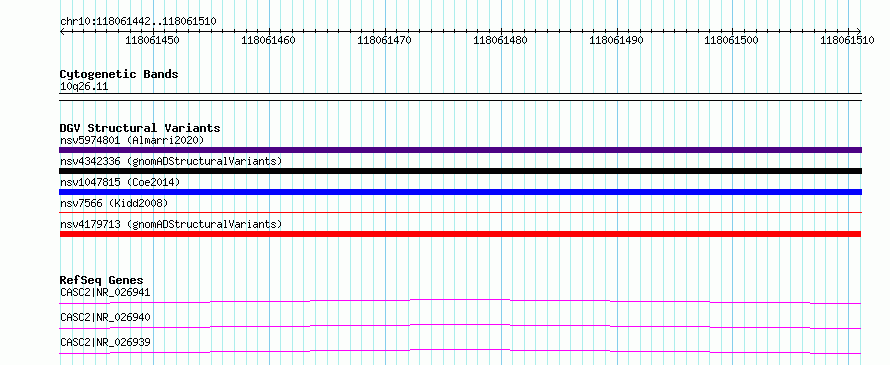Click the purple nsv5974801 variant bar
This screenshot has width=890, height=365.
[x=460, y=150]
